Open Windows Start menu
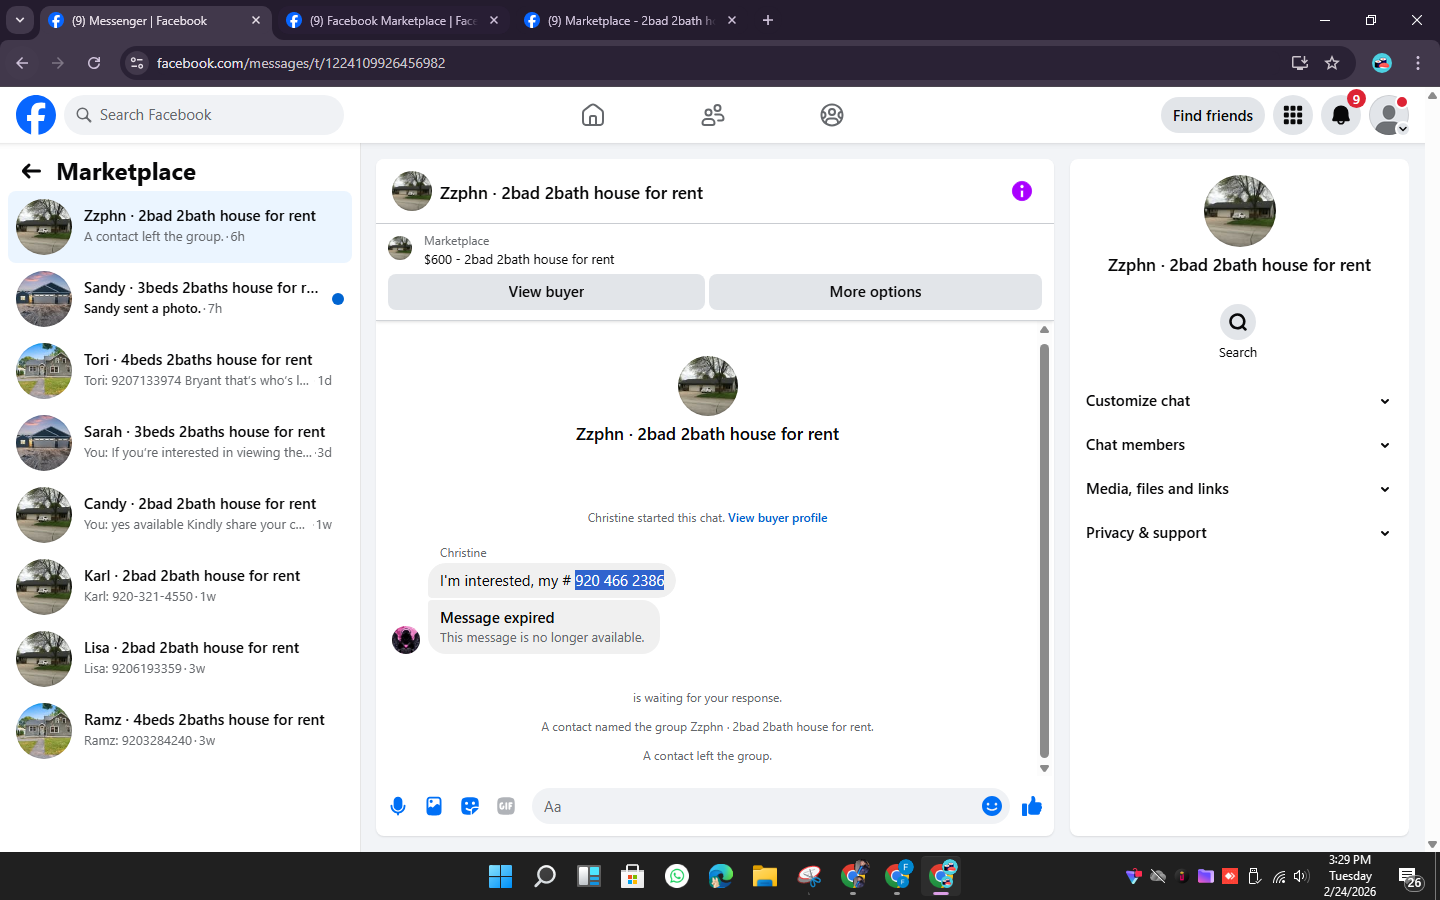Viewport: 1440px width, 900px height. click(500, 876)
